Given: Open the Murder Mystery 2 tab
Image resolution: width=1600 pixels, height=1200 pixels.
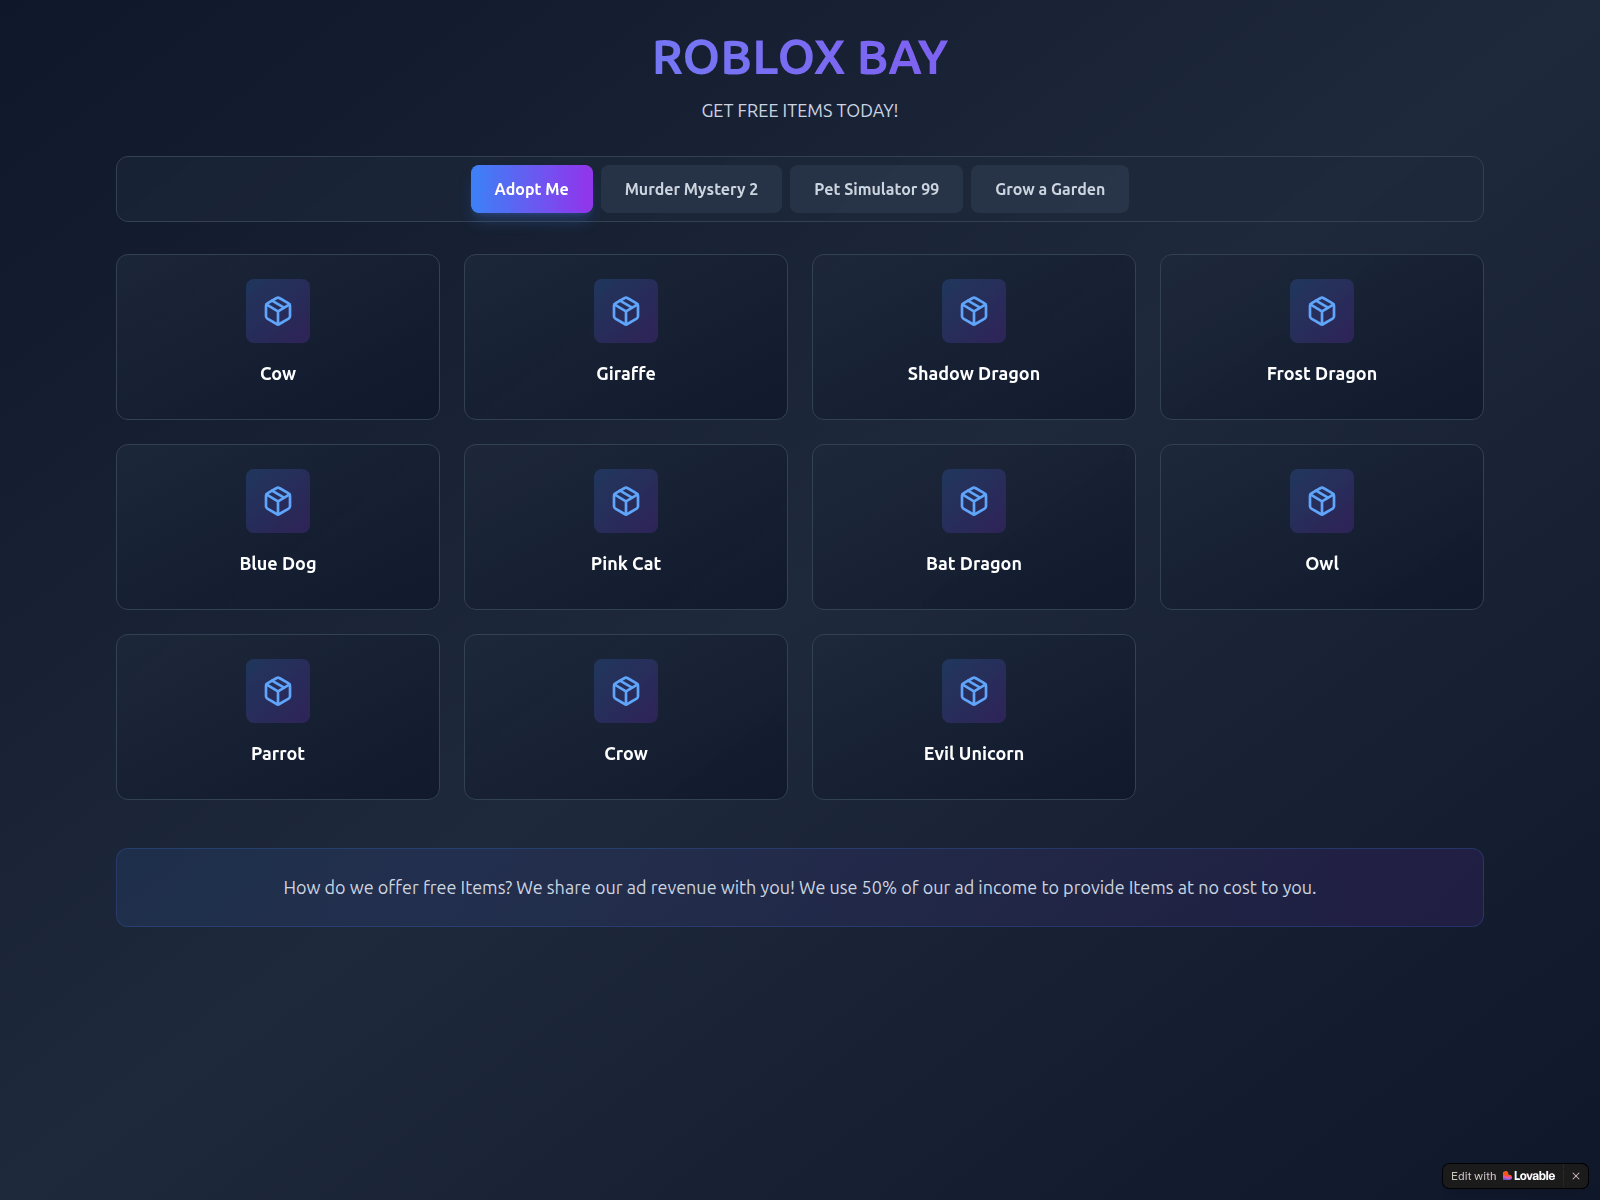Looking at the screenshot, I should tap(691, 189).
